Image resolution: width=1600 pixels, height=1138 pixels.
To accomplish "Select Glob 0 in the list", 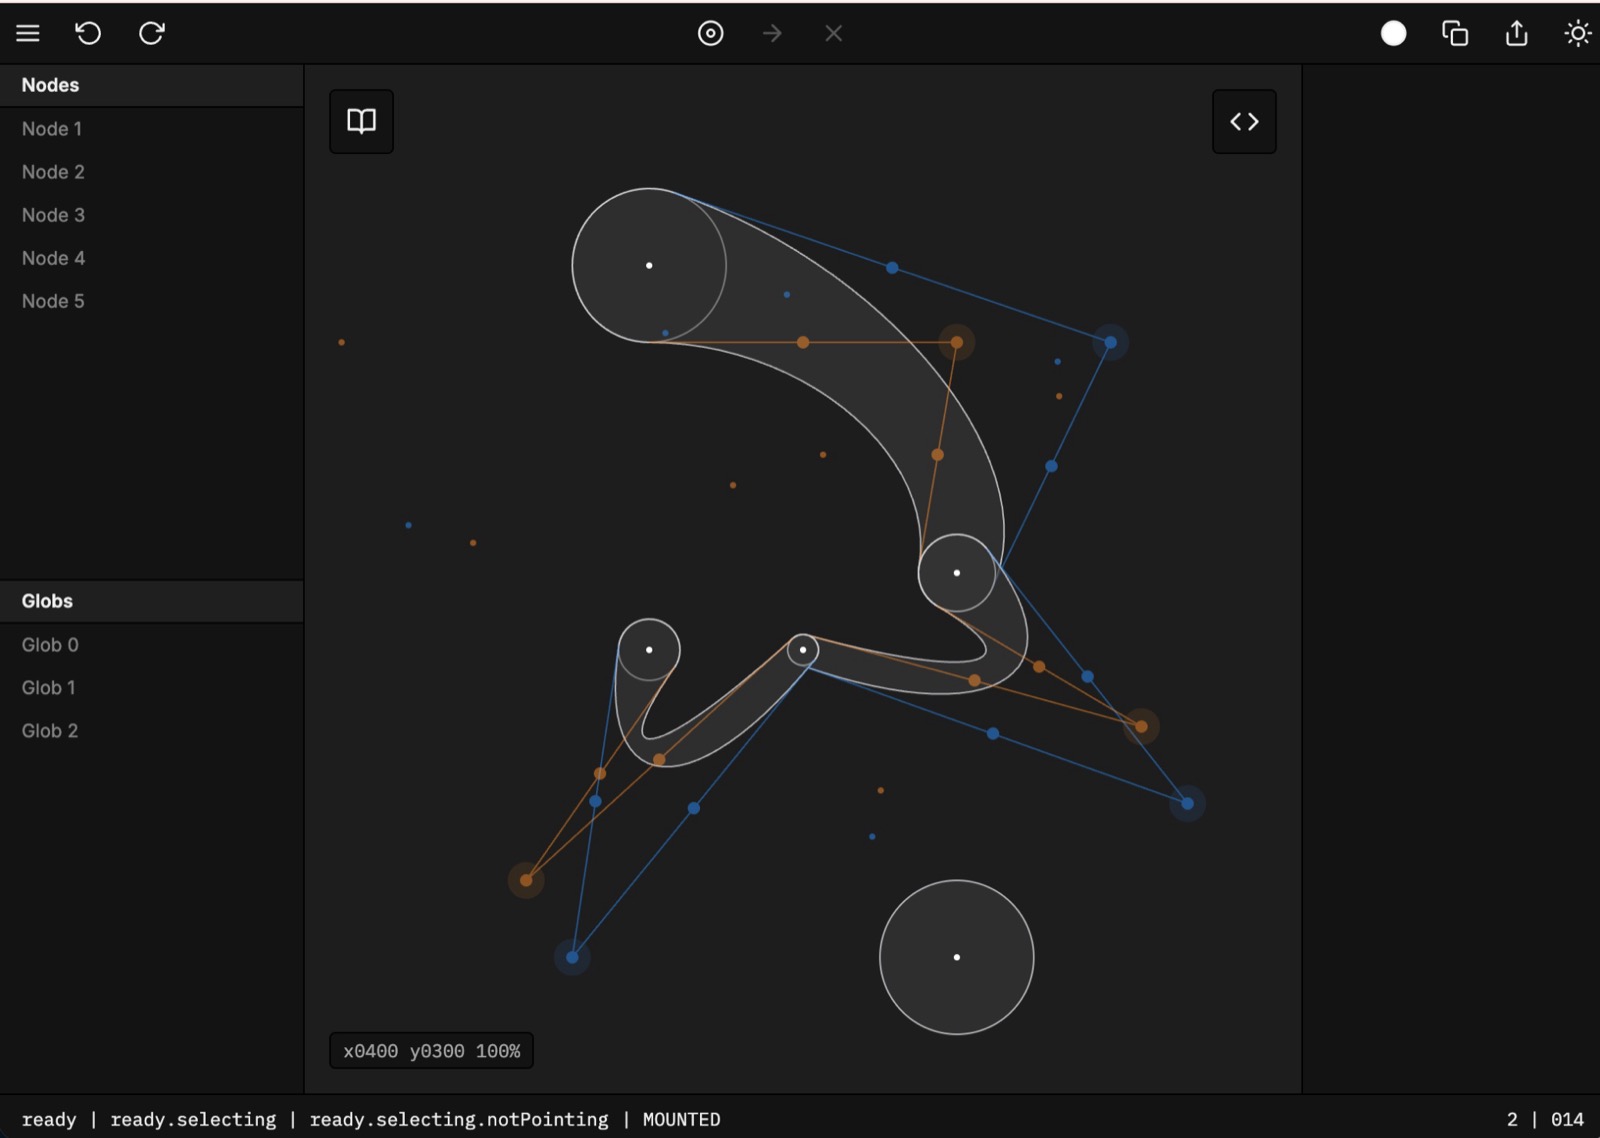I will coord(152,645).
